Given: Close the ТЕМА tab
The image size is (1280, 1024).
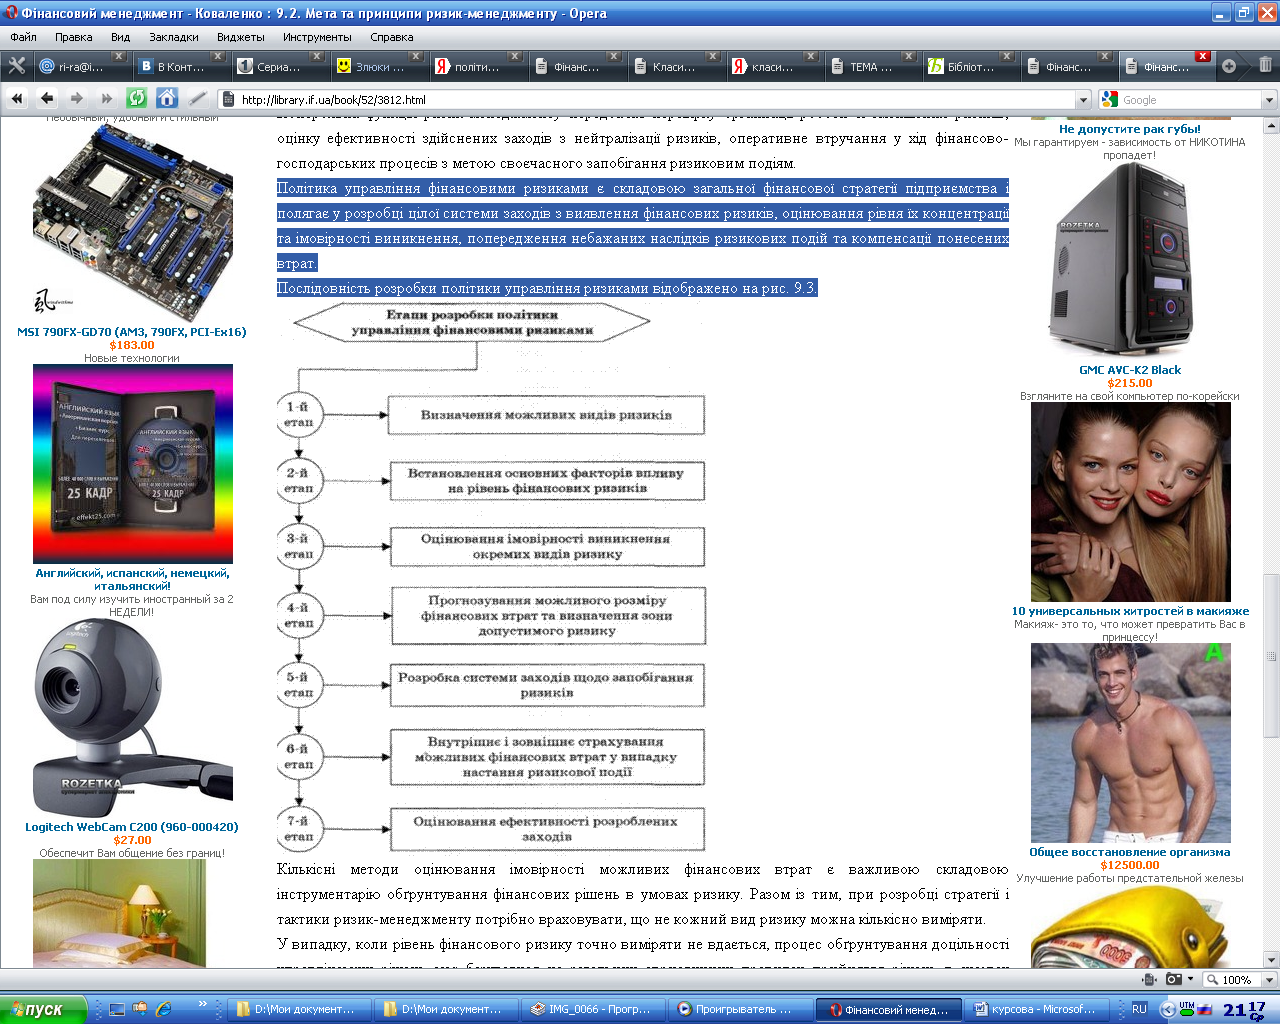Looking at the screenshot, I should [x=909, y=57].
